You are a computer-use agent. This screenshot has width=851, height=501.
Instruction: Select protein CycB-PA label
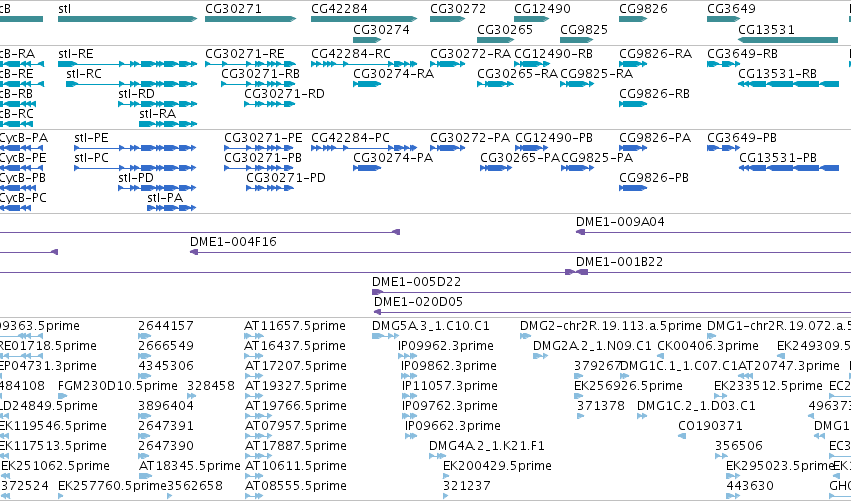pos(23,138)
